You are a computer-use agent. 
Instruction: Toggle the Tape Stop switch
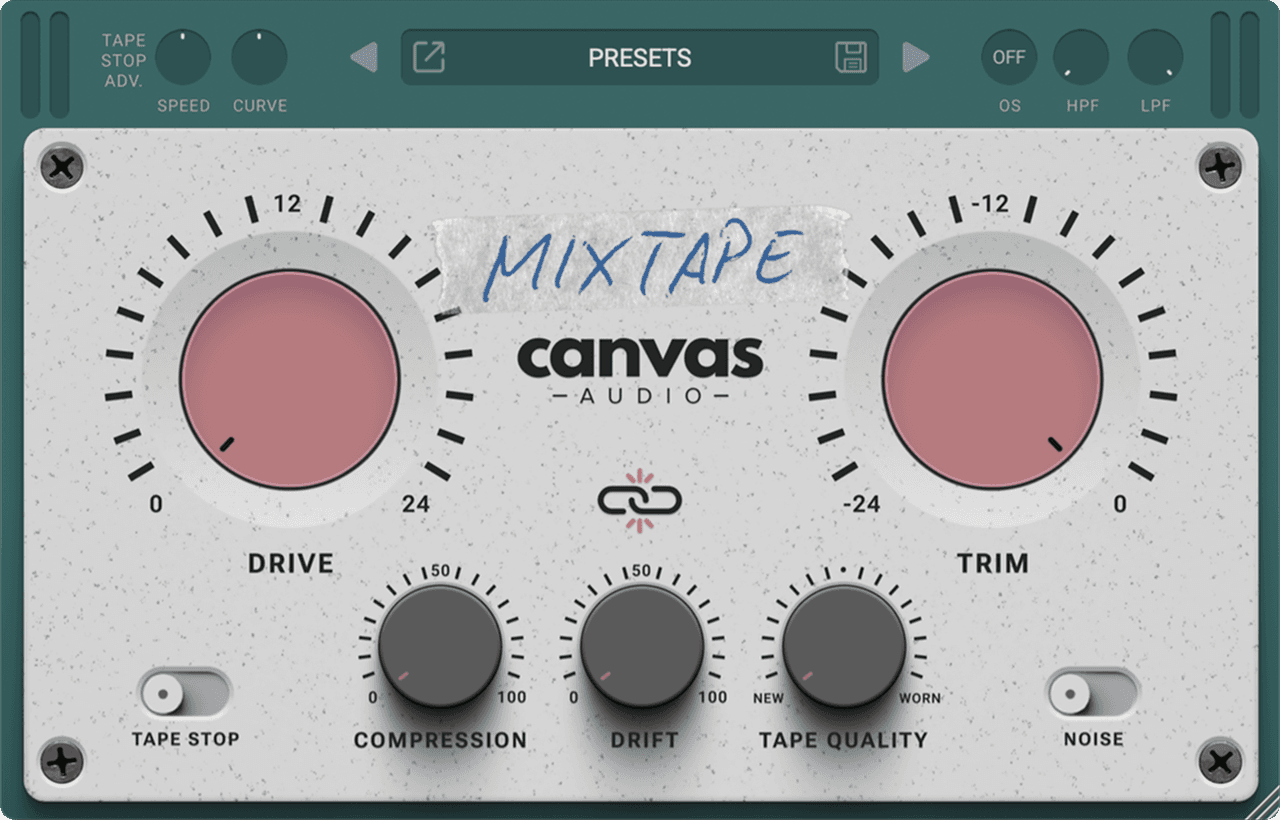point(185,693)
